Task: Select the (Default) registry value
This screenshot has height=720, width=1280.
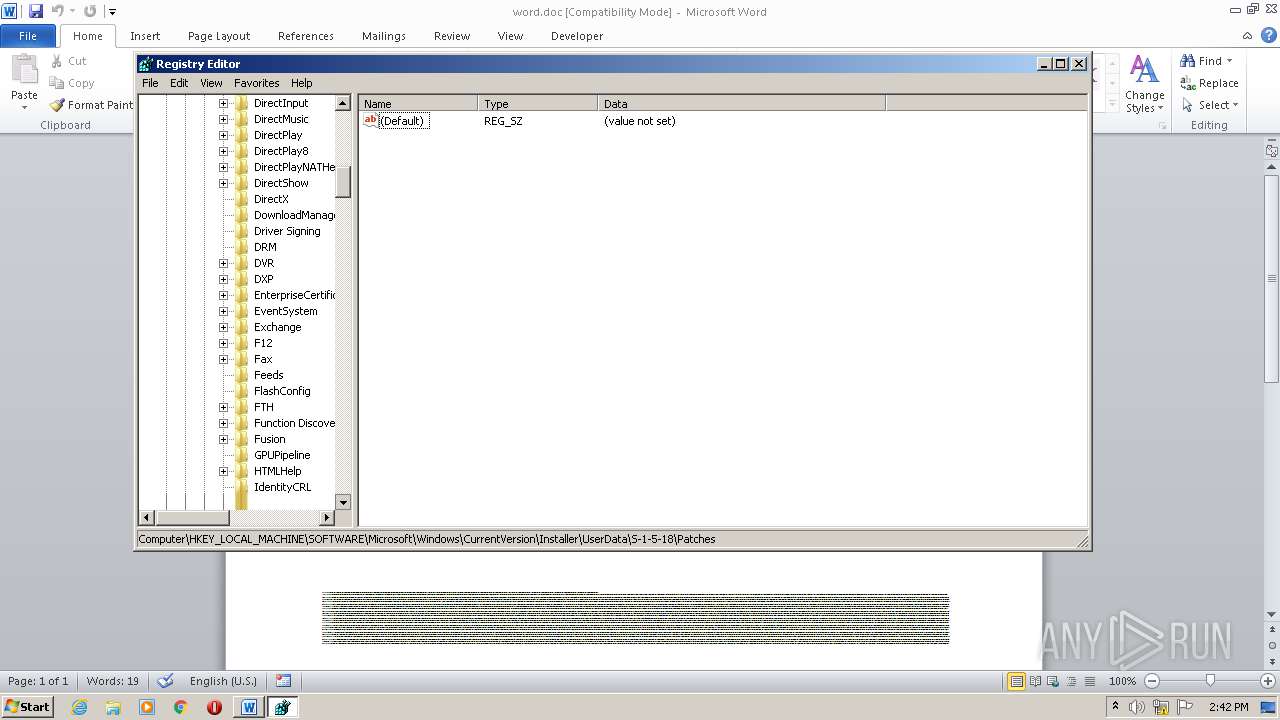Action: tap(402, 121)
